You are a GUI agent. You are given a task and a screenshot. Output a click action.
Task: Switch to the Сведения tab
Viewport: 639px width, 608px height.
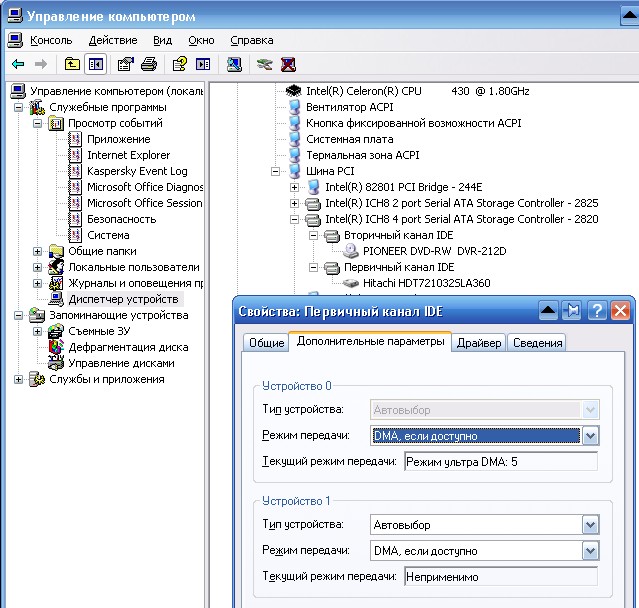coord(537,343)
